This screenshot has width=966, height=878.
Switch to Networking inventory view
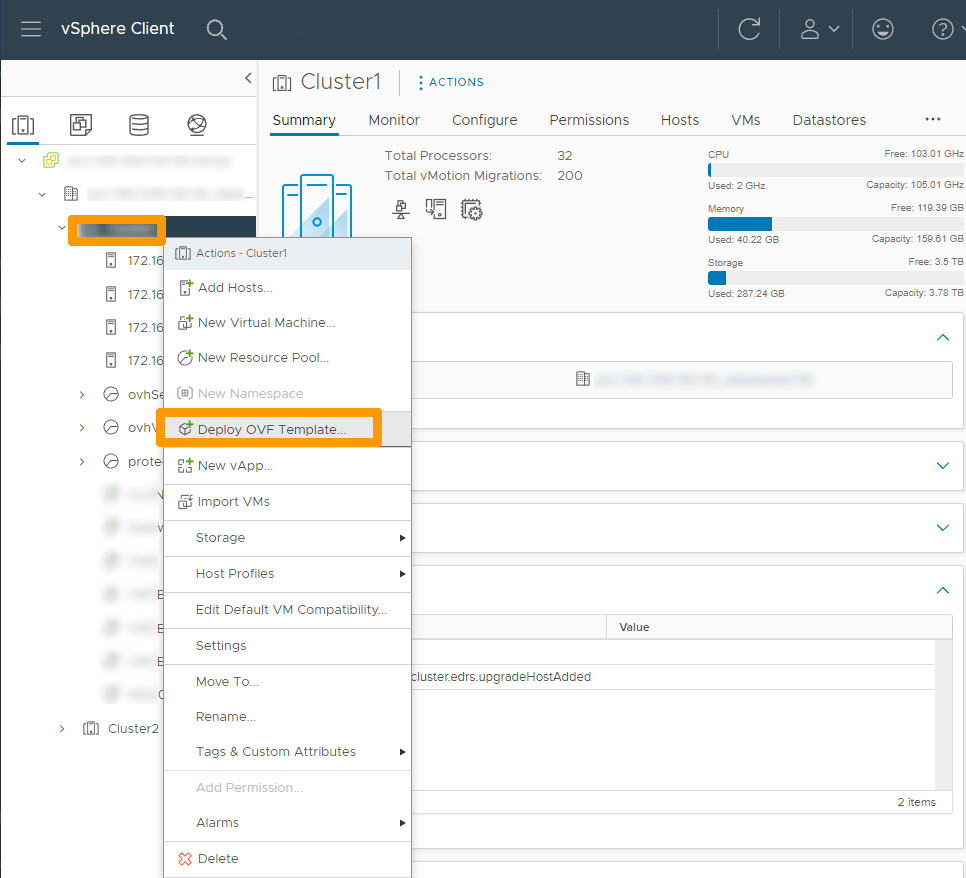197,125
